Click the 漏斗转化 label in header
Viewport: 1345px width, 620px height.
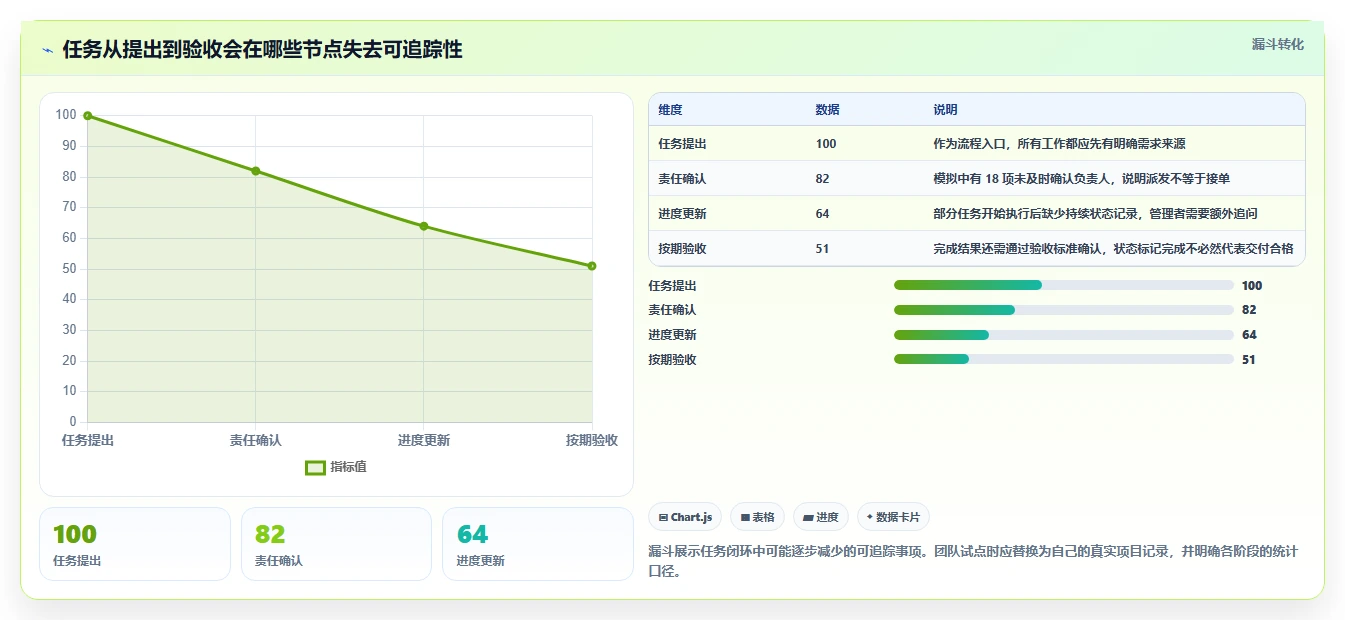point(1277,45)
